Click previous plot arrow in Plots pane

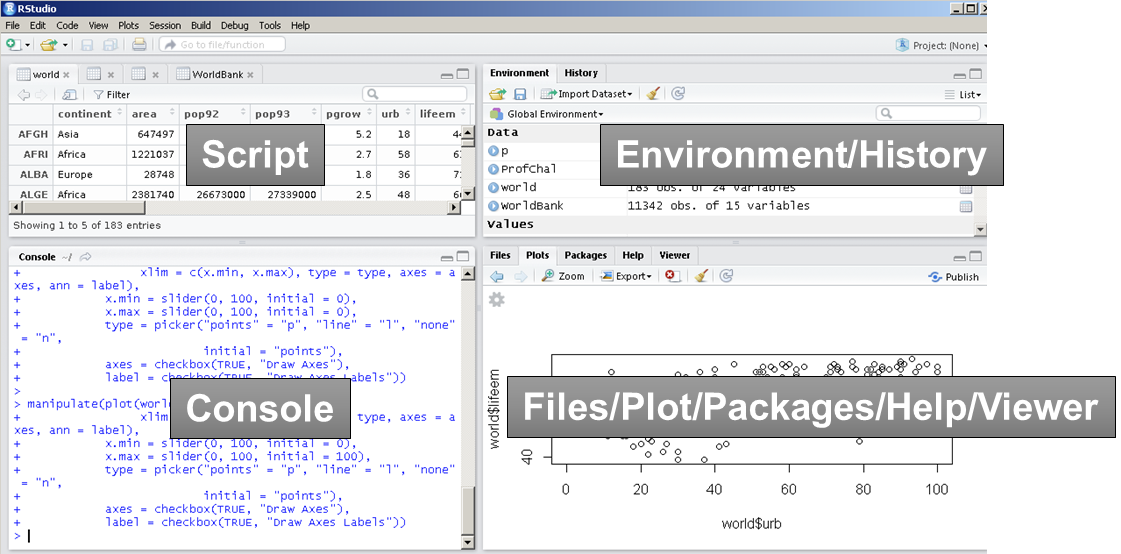pos(498,276)
